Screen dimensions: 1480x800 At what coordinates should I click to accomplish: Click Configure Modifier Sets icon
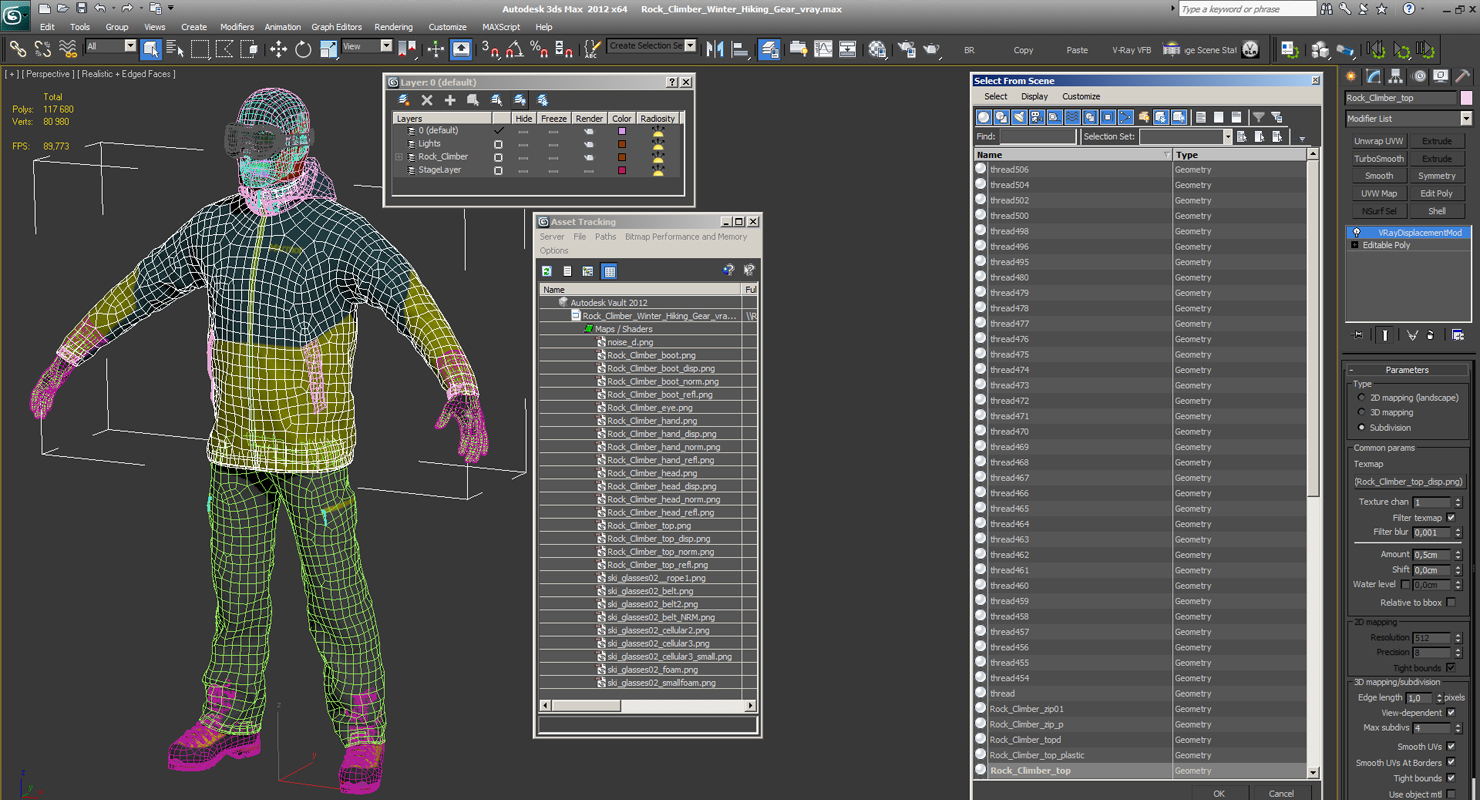point(1458,335)
